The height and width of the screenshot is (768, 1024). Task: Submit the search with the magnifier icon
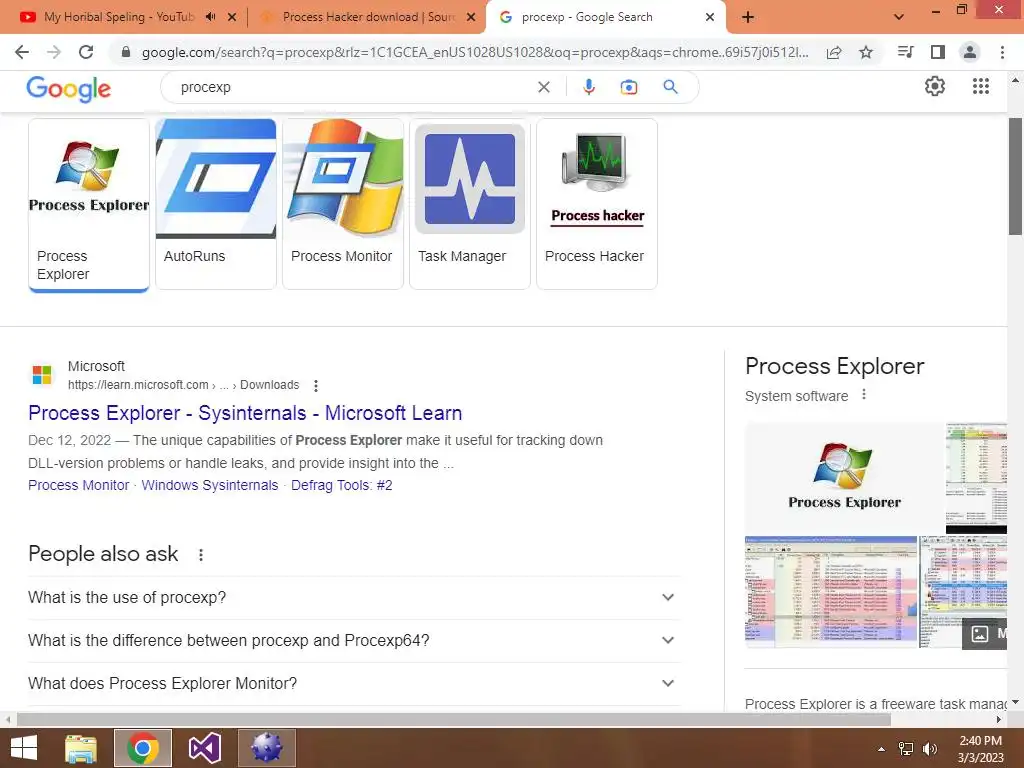[670, 87]
